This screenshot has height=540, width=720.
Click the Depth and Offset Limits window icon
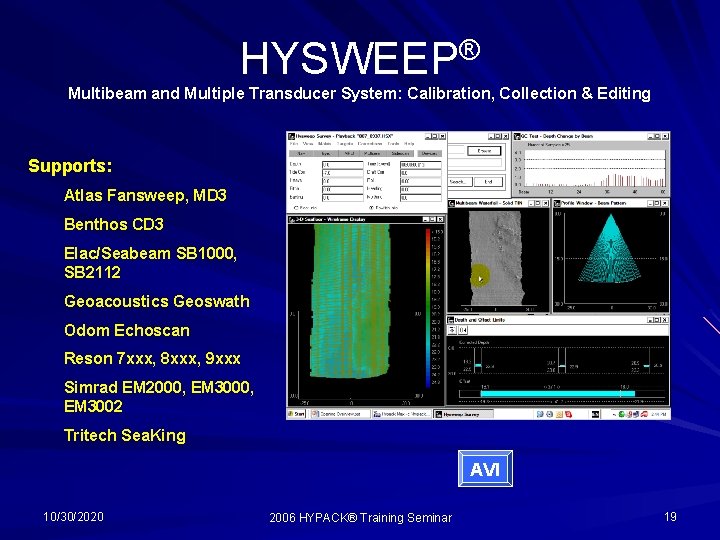pos(451,320)
